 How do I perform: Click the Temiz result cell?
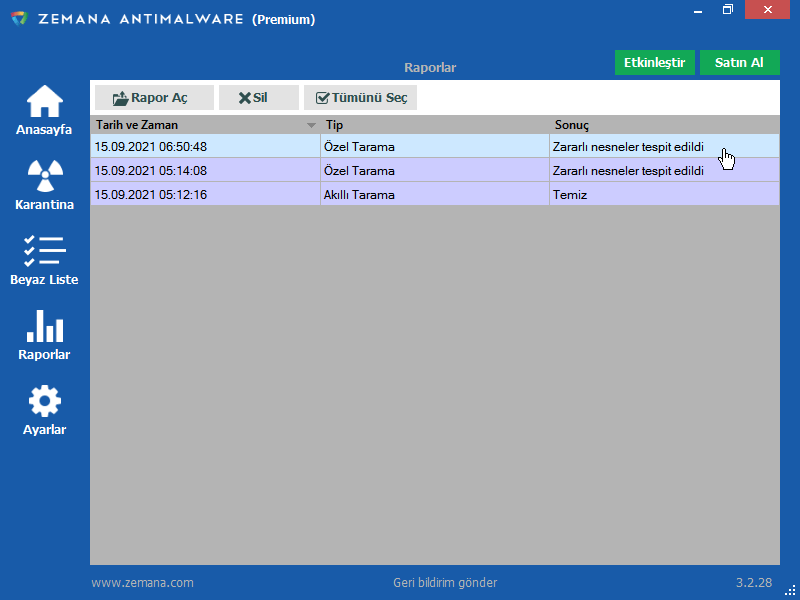point(664,195)
